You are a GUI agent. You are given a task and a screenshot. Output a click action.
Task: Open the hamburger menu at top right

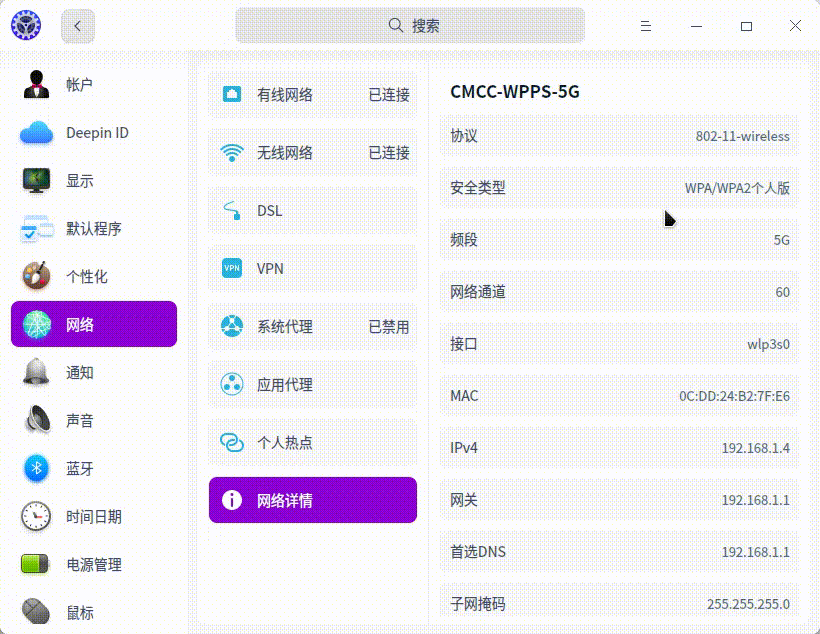point(645,27)
